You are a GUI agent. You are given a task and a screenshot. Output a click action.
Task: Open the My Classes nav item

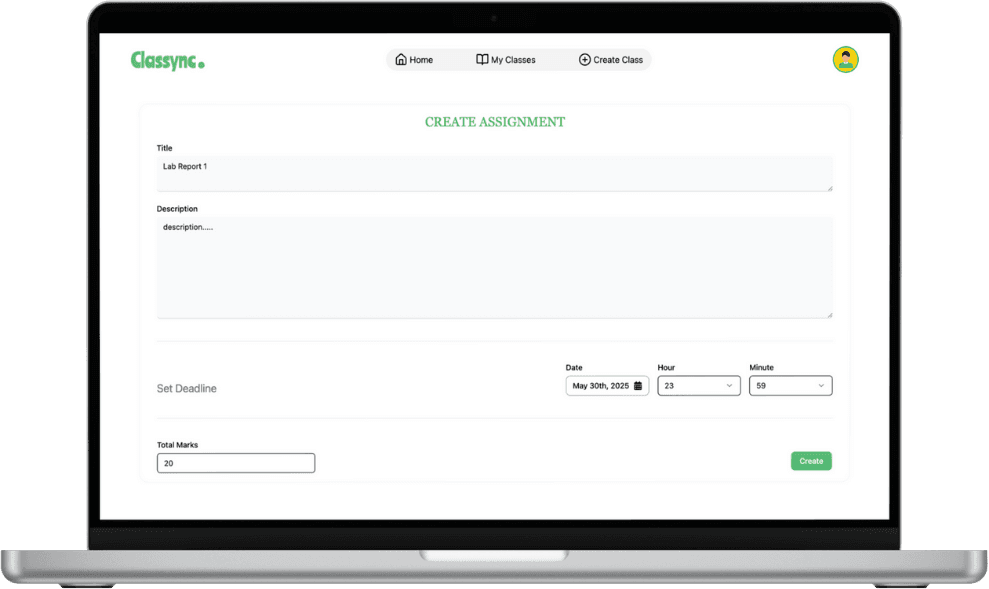(x=506, y=60)
